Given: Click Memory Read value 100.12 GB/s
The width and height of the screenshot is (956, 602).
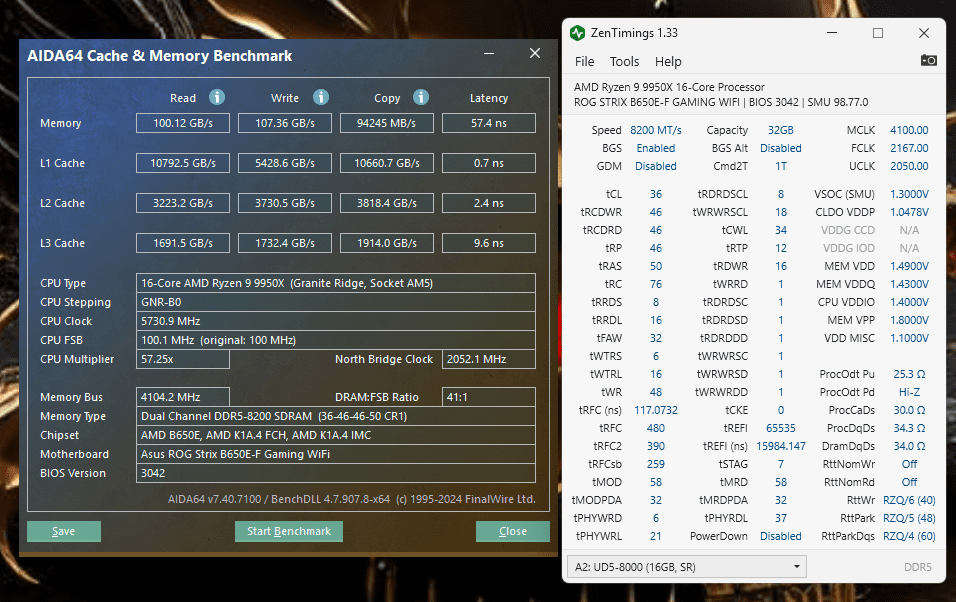Looking at the screenshot, I should (x=183, y=123).
